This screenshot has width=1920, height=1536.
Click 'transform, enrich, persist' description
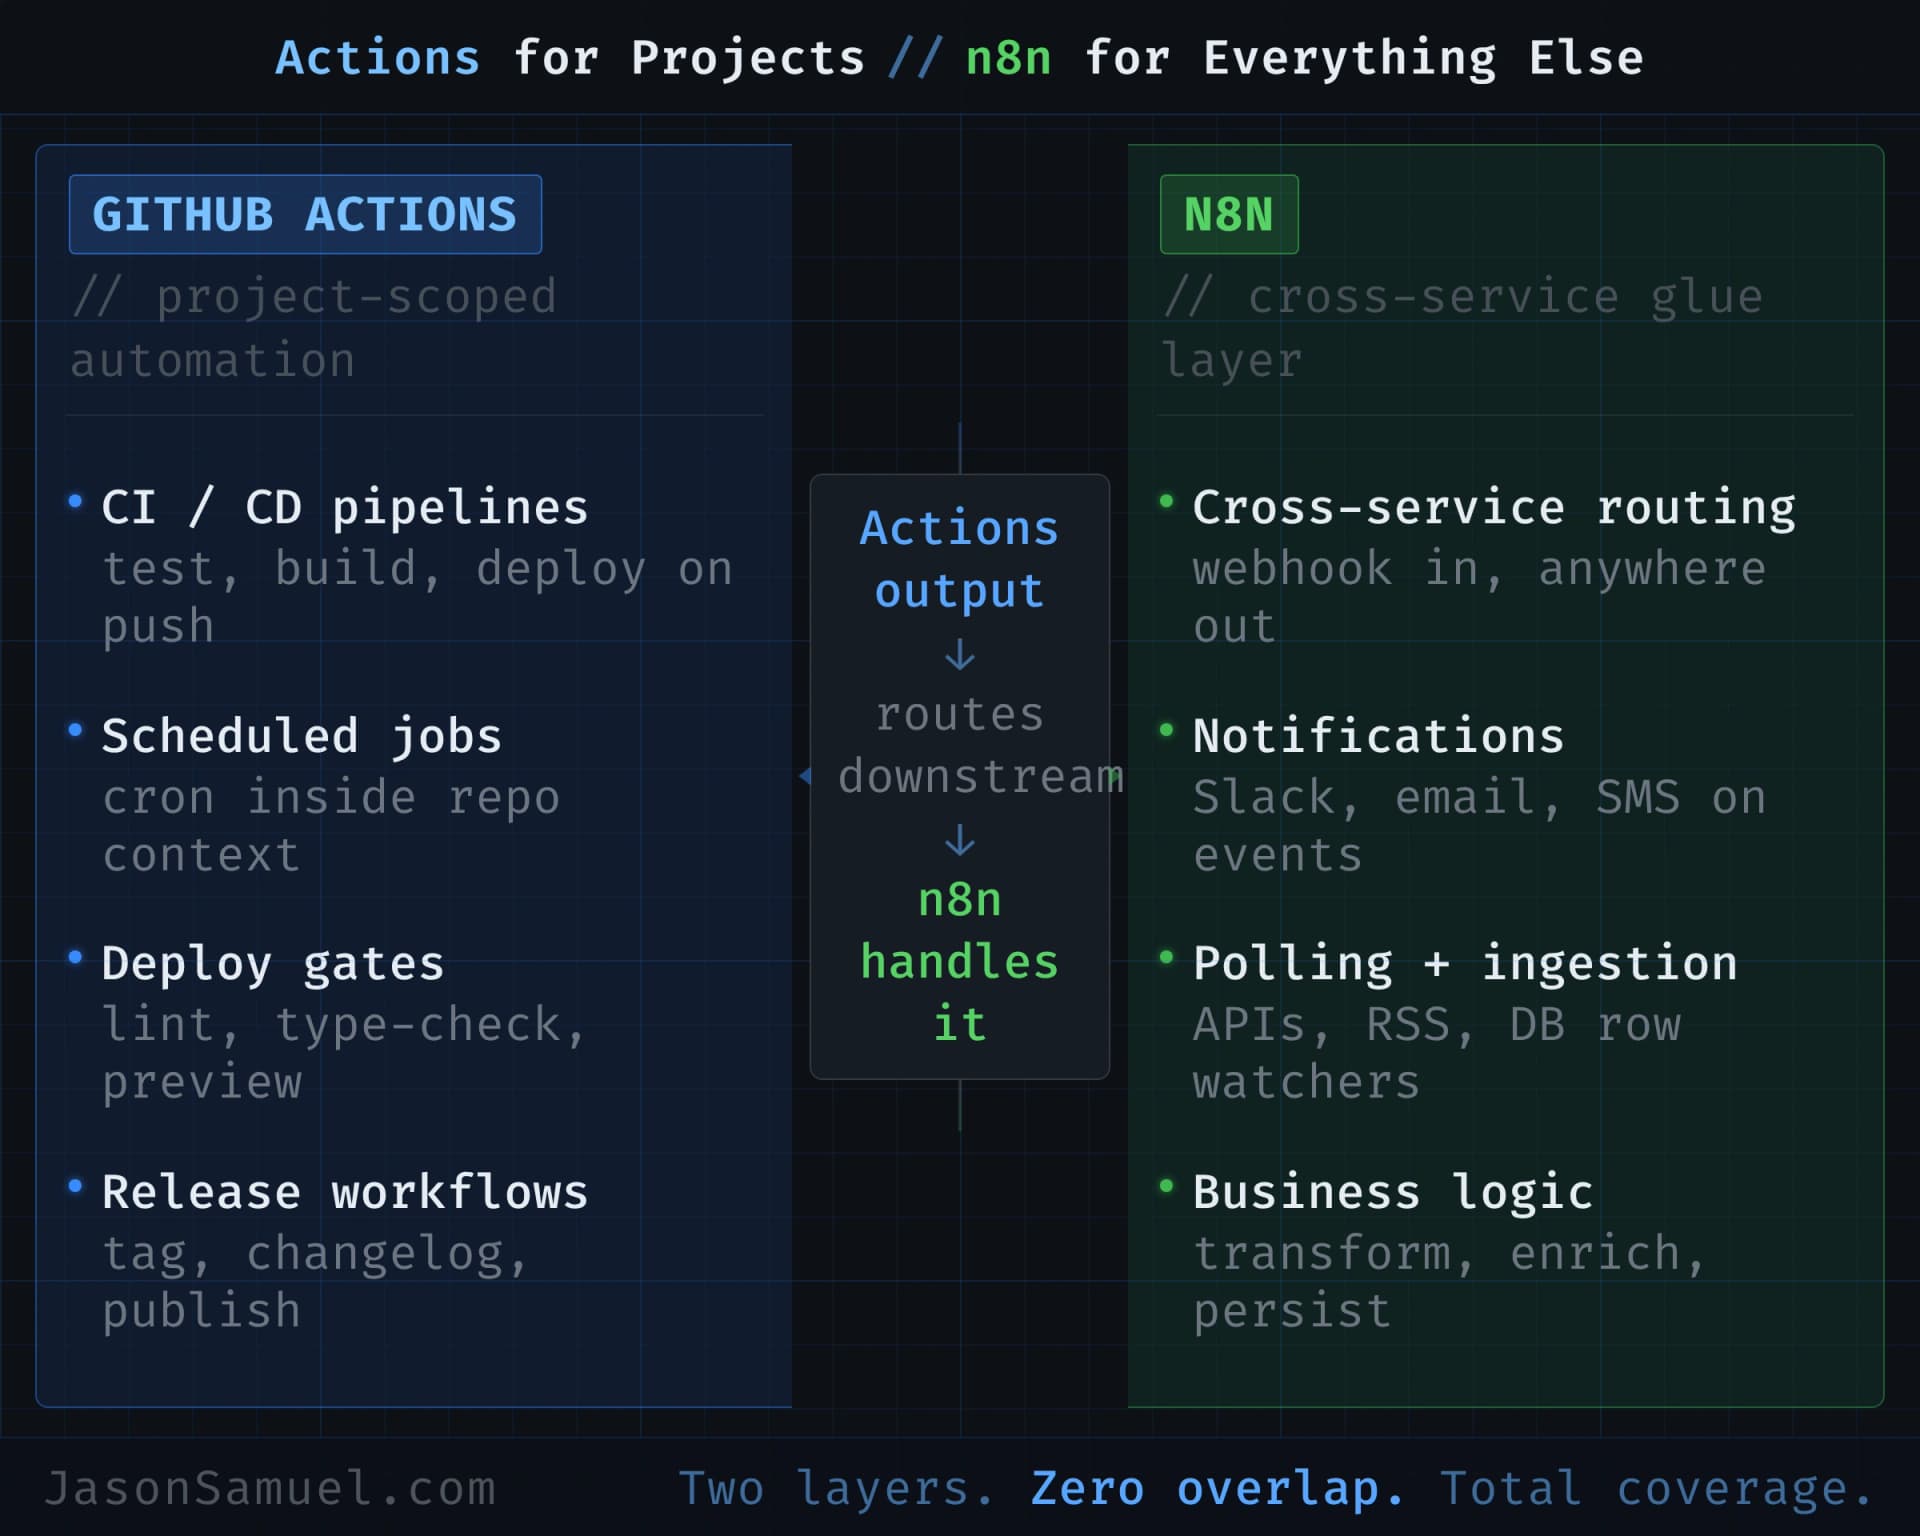click(x=1450, y=1281)
